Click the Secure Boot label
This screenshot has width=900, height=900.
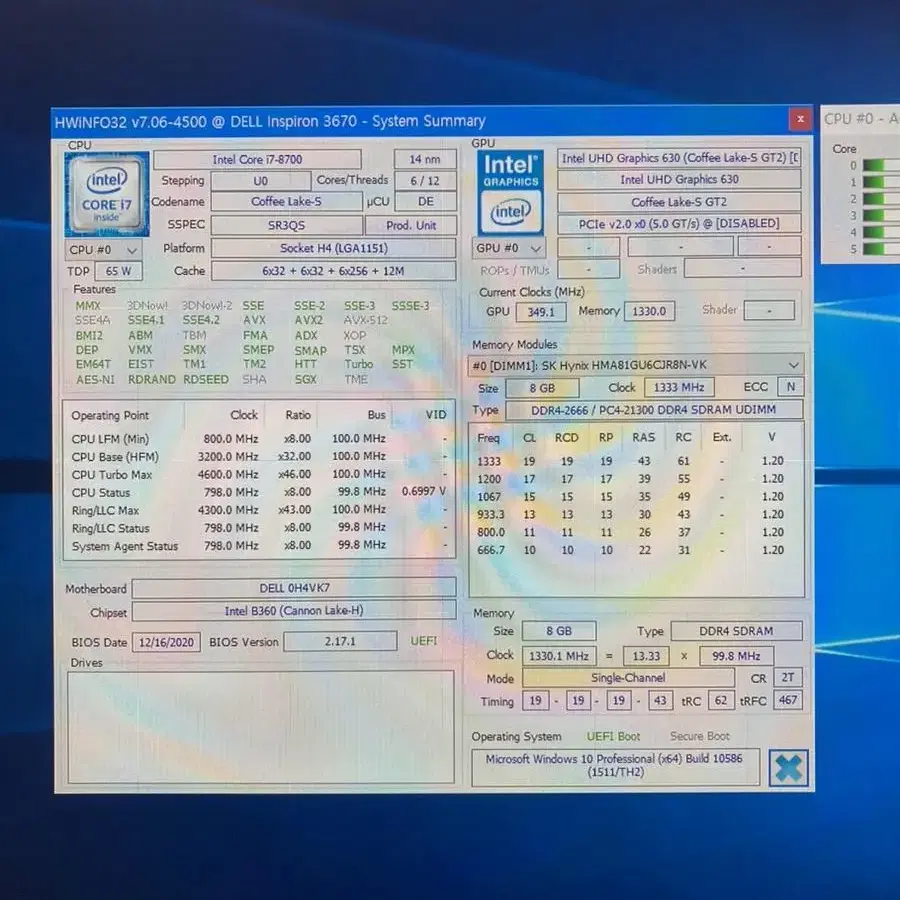[x=700, y=736]
